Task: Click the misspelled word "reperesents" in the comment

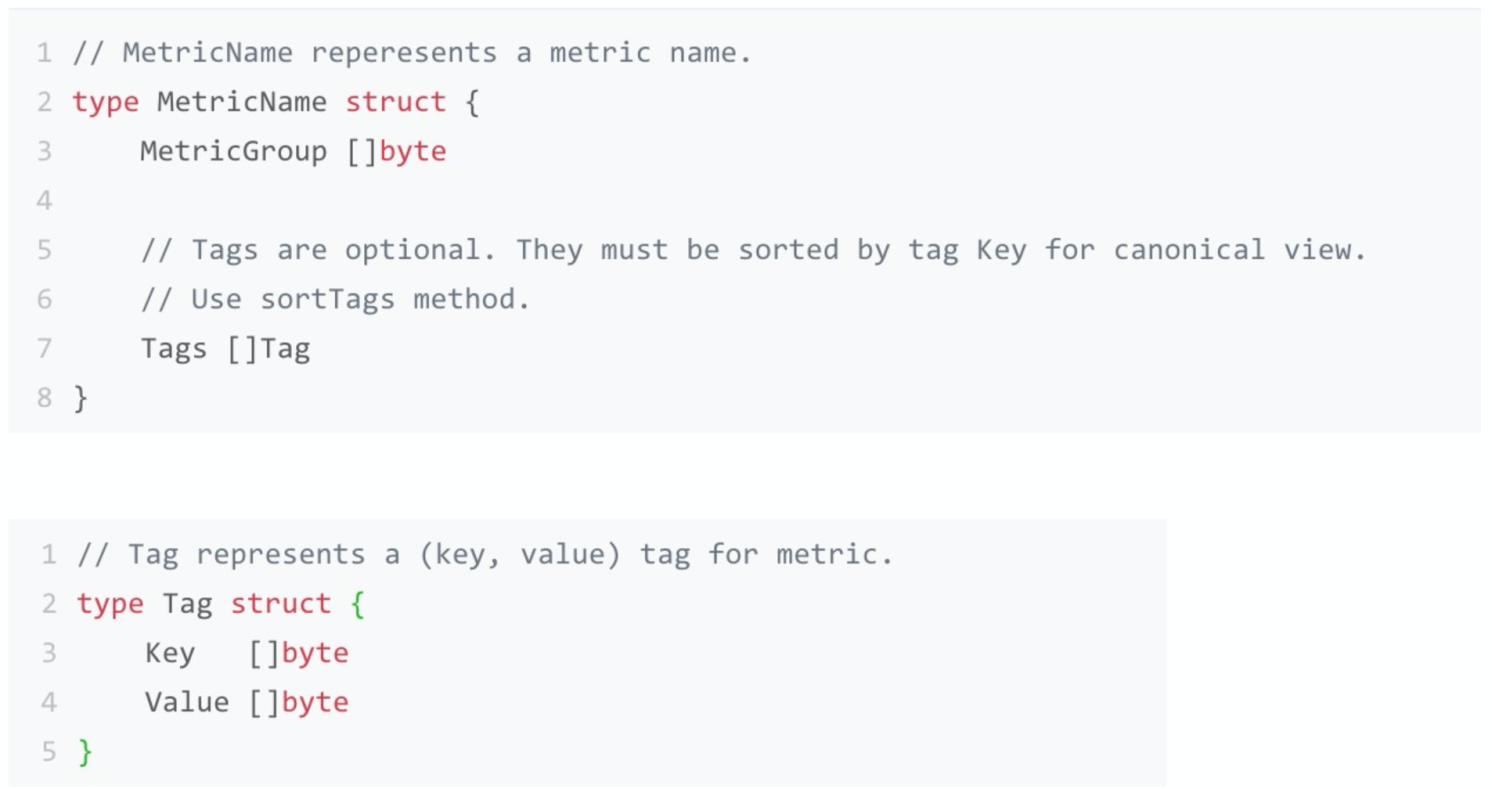Action: click(403, 53)
